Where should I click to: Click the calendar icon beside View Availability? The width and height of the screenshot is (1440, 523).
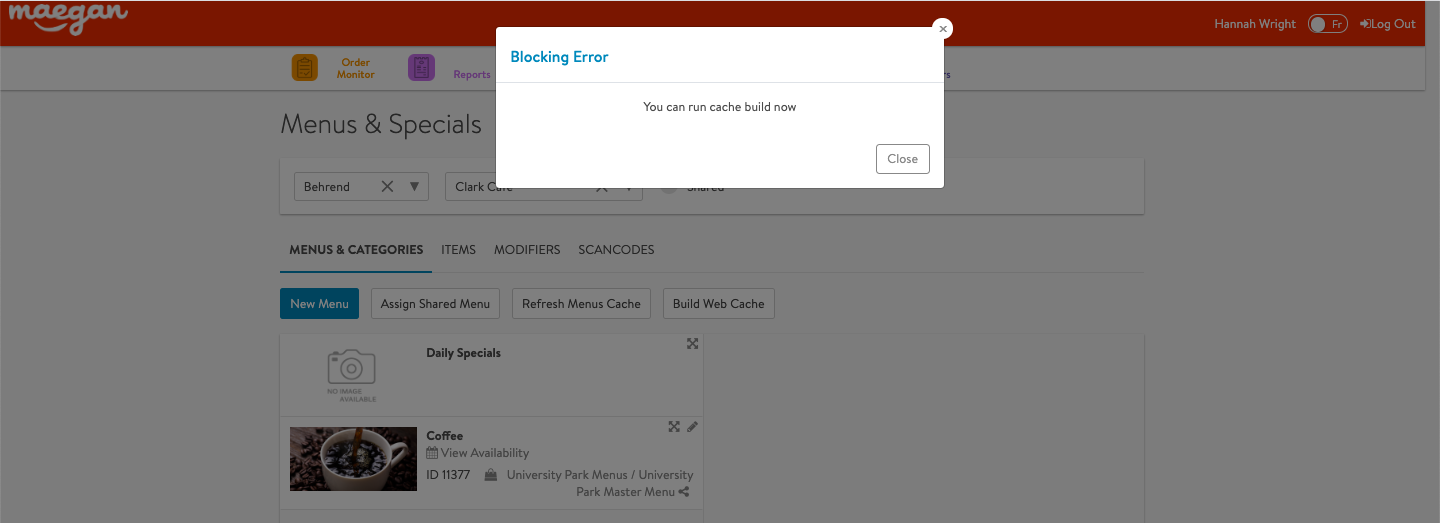(432, 453)
